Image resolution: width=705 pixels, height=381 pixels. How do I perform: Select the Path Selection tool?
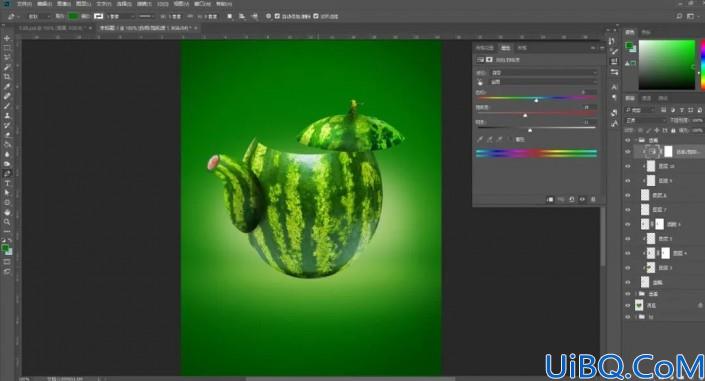pos(7,193)
